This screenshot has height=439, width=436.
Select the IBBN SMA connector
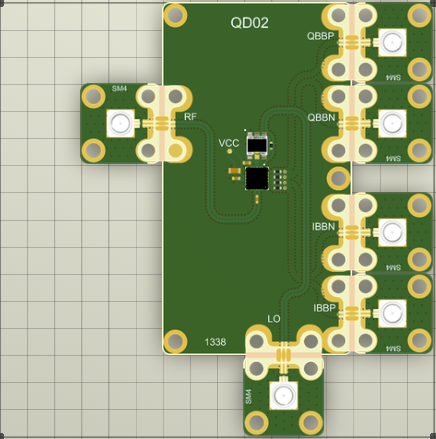[x=392, y=232]
